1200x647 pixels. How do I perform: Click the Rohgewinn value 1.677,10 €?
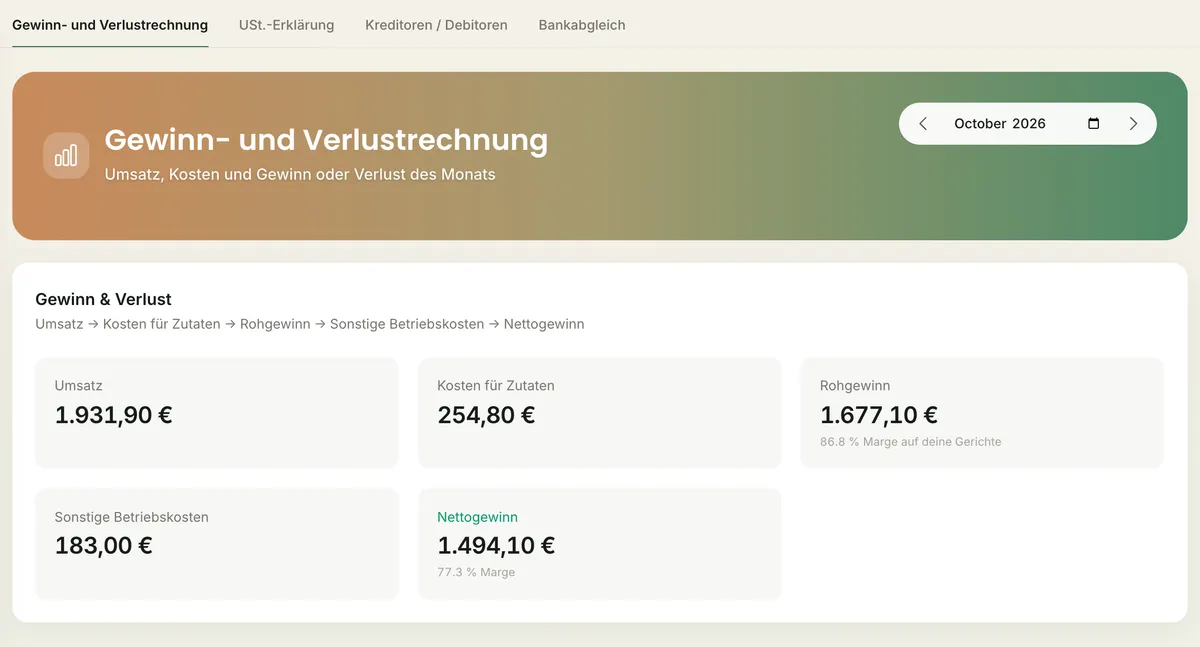[x=879, y=415]
